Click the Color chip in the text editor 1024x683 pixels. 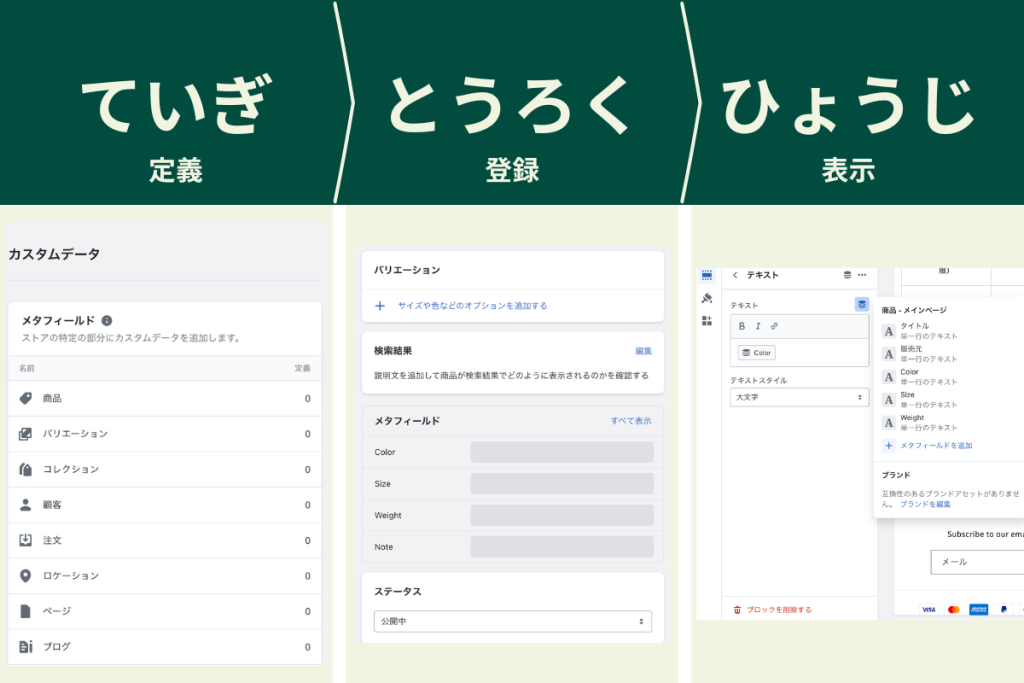pos(756,352)
